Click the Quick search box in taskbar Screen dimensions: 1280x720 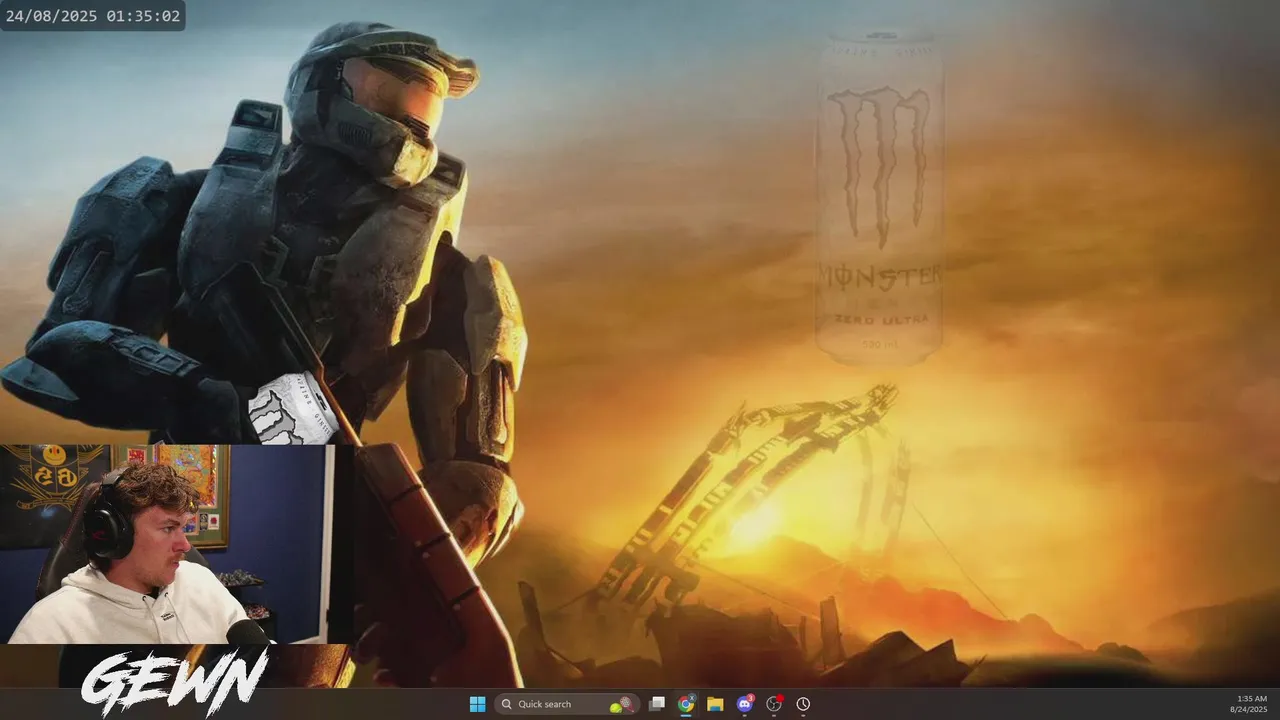click(567, 704)
